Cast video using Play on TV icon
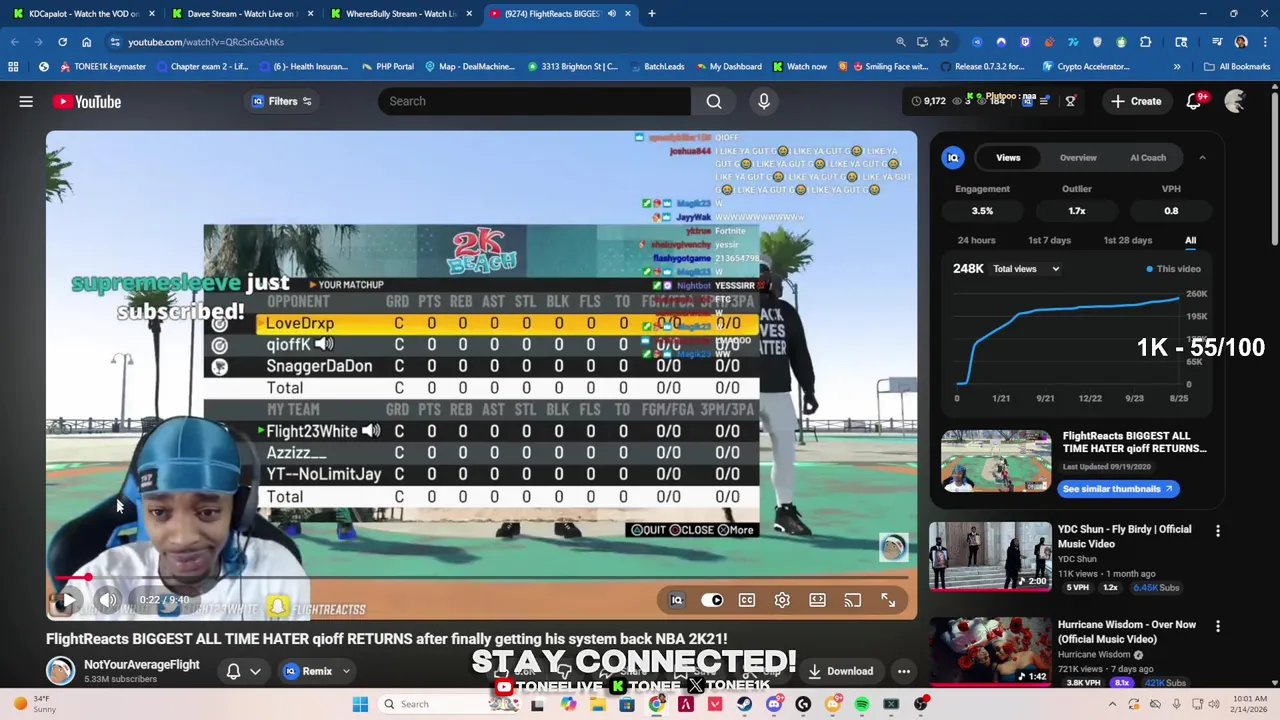The image size is (1280, 720). click(x=852, y=600)
